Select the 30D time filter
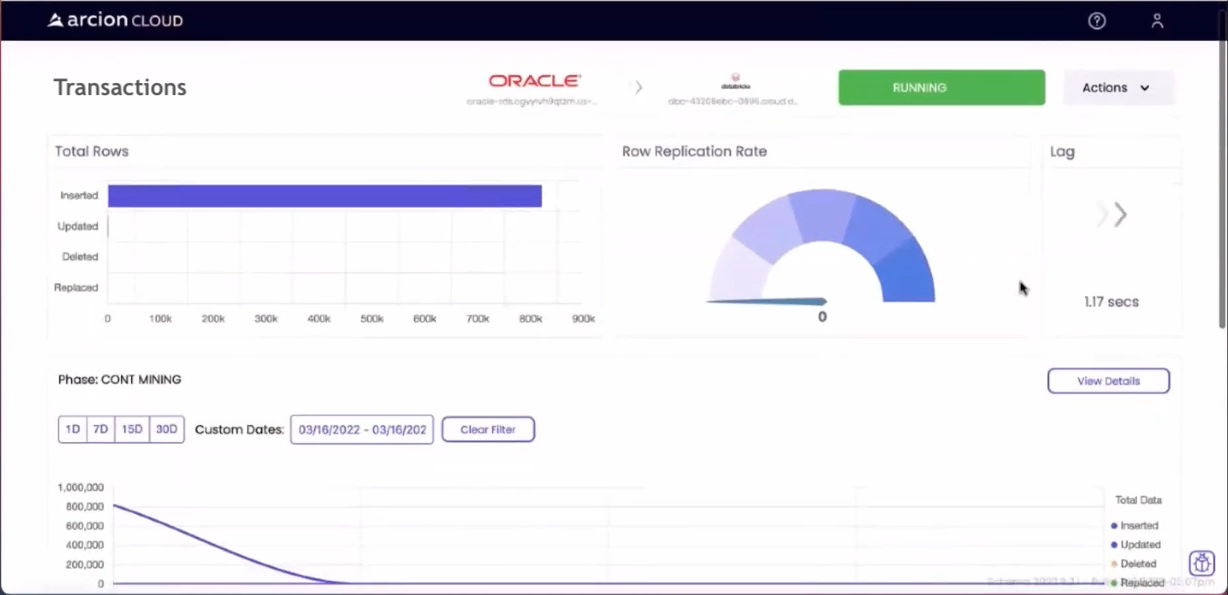1228x595 pixels. [166, 428]
